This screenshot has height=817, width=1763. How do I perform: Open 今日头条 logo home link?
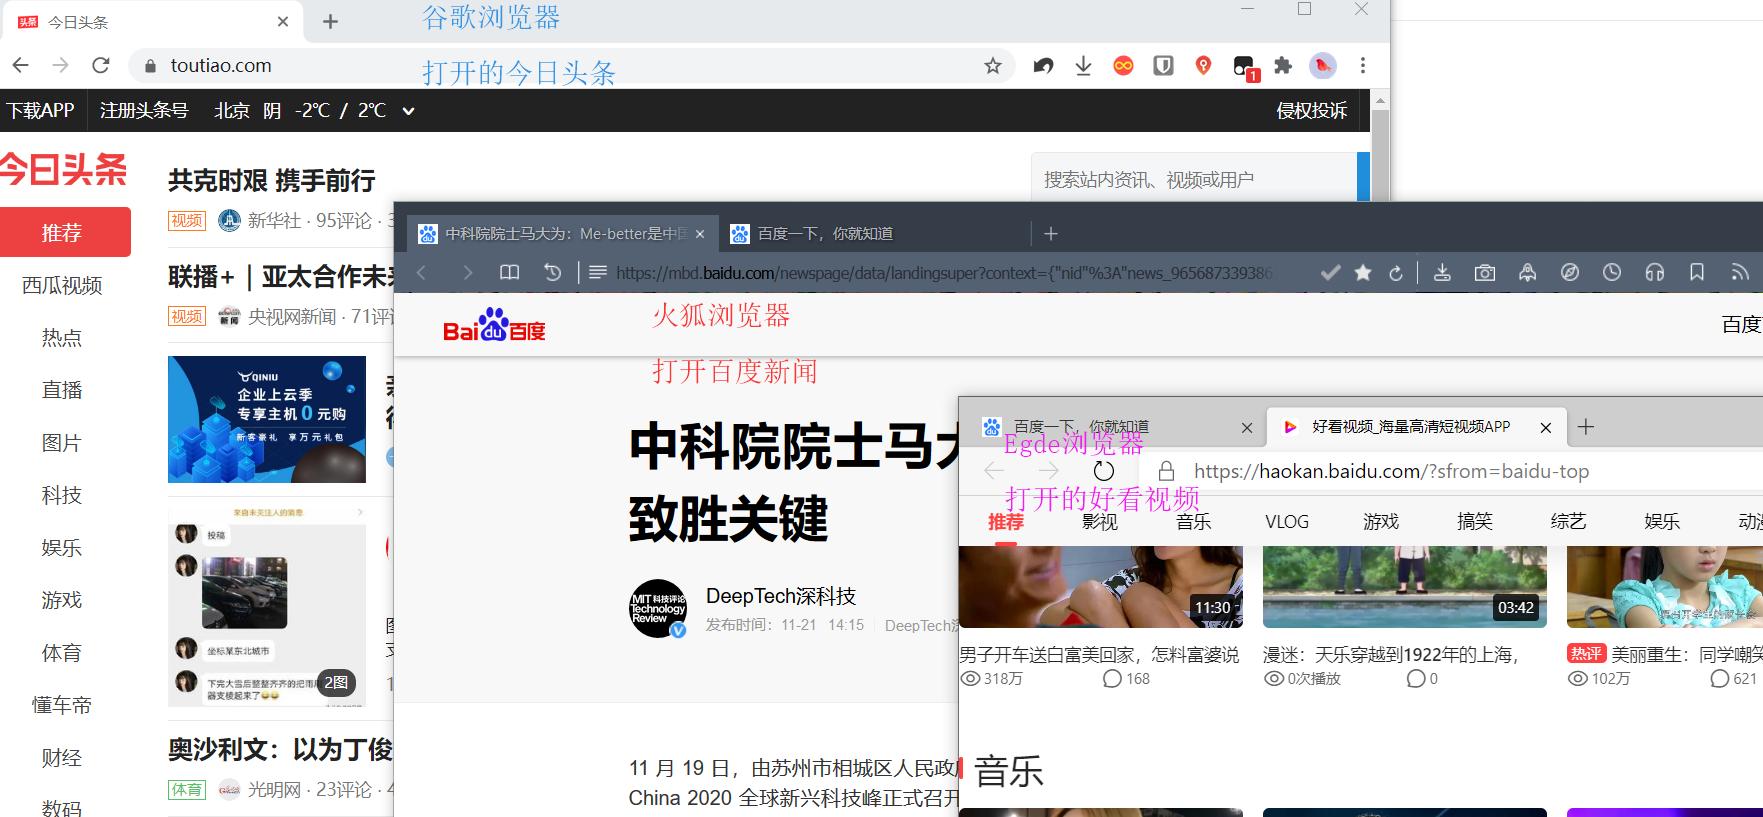64,169
